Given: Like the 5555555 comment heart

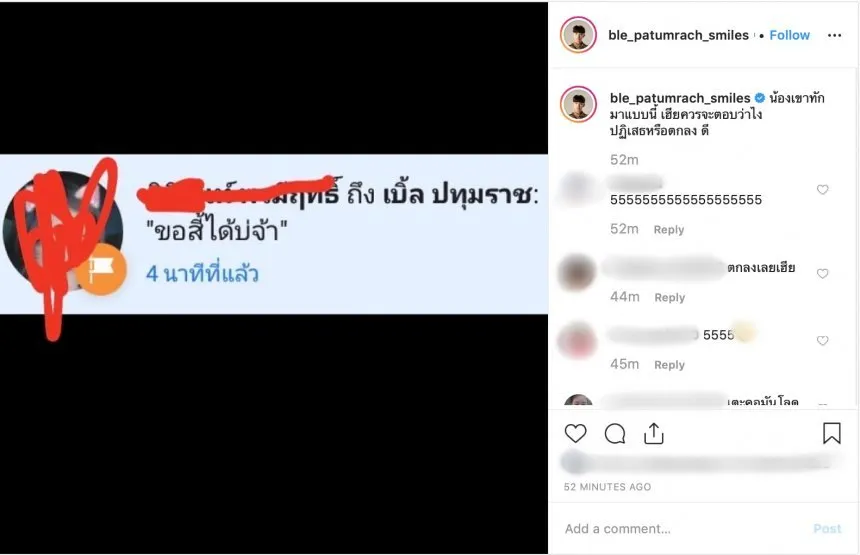Looking at the screenshot, I should coord(822,190).
